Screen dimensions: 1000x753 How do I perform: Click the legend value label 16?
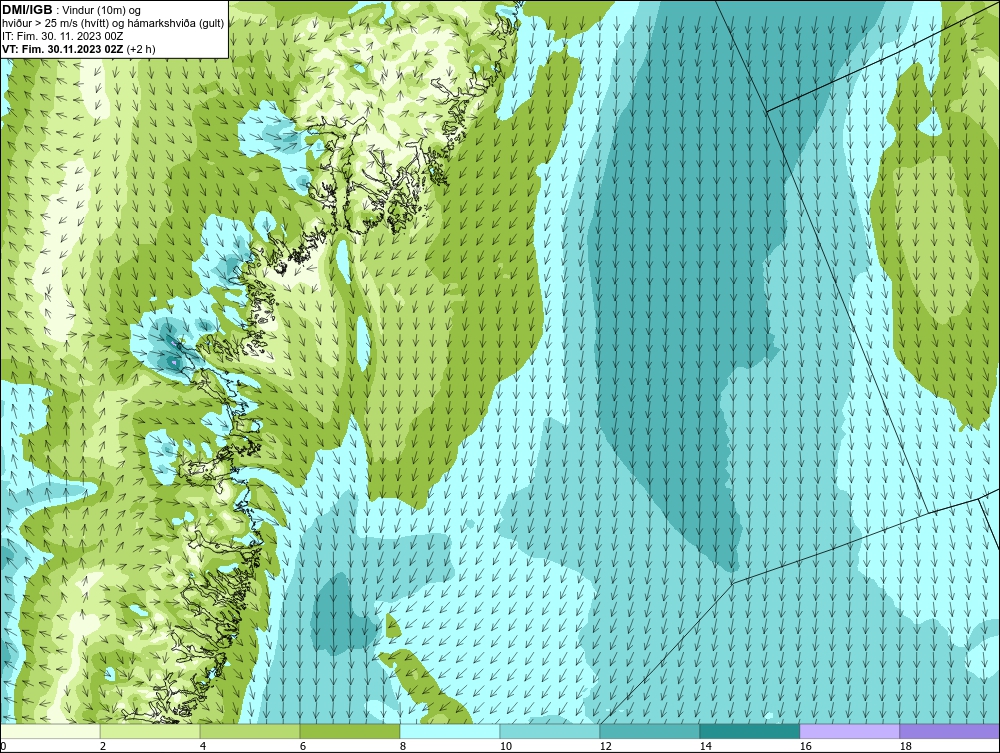[x=805, y=746]
